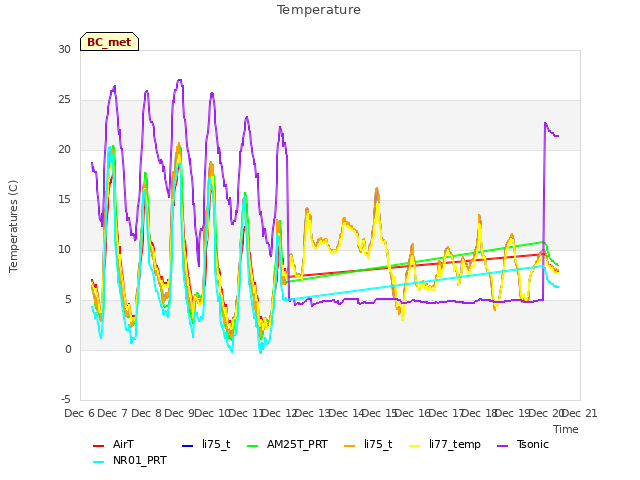Click the Time x-axis label

566,429
